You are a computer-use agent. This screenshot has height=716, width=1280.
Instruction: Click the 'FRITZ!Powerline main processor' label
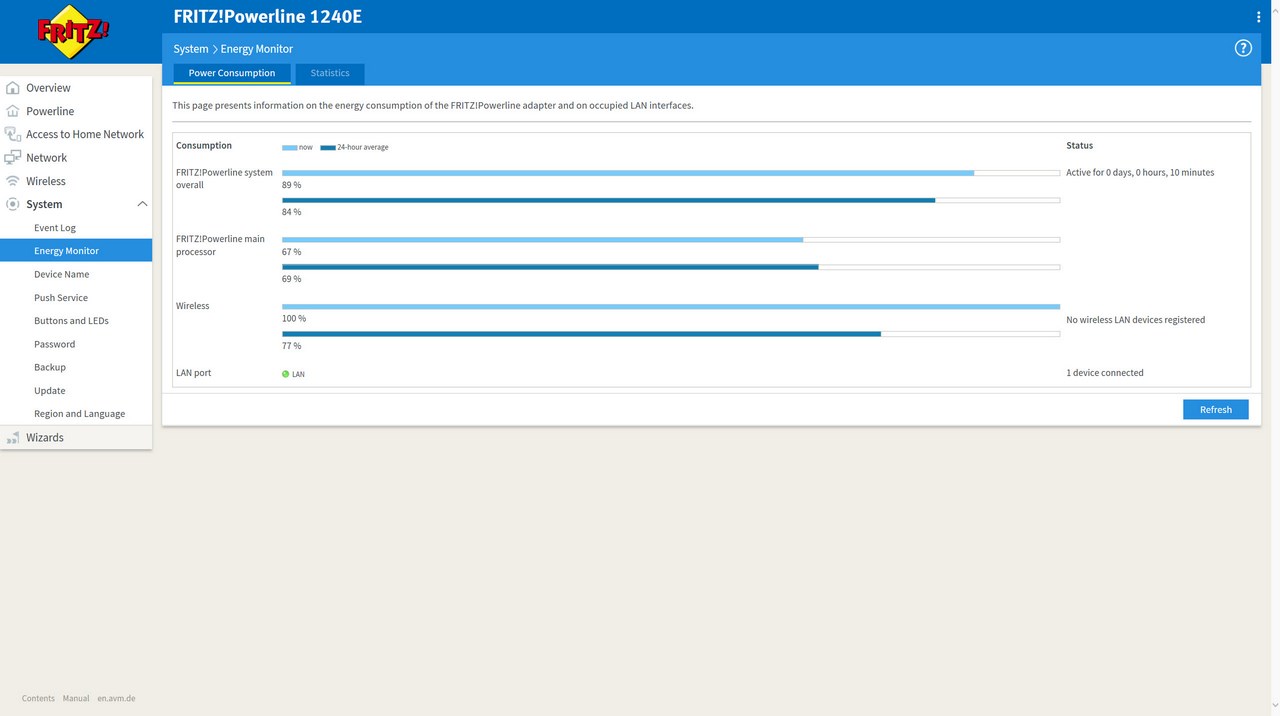pyautogui.click(x=221, y=246)
